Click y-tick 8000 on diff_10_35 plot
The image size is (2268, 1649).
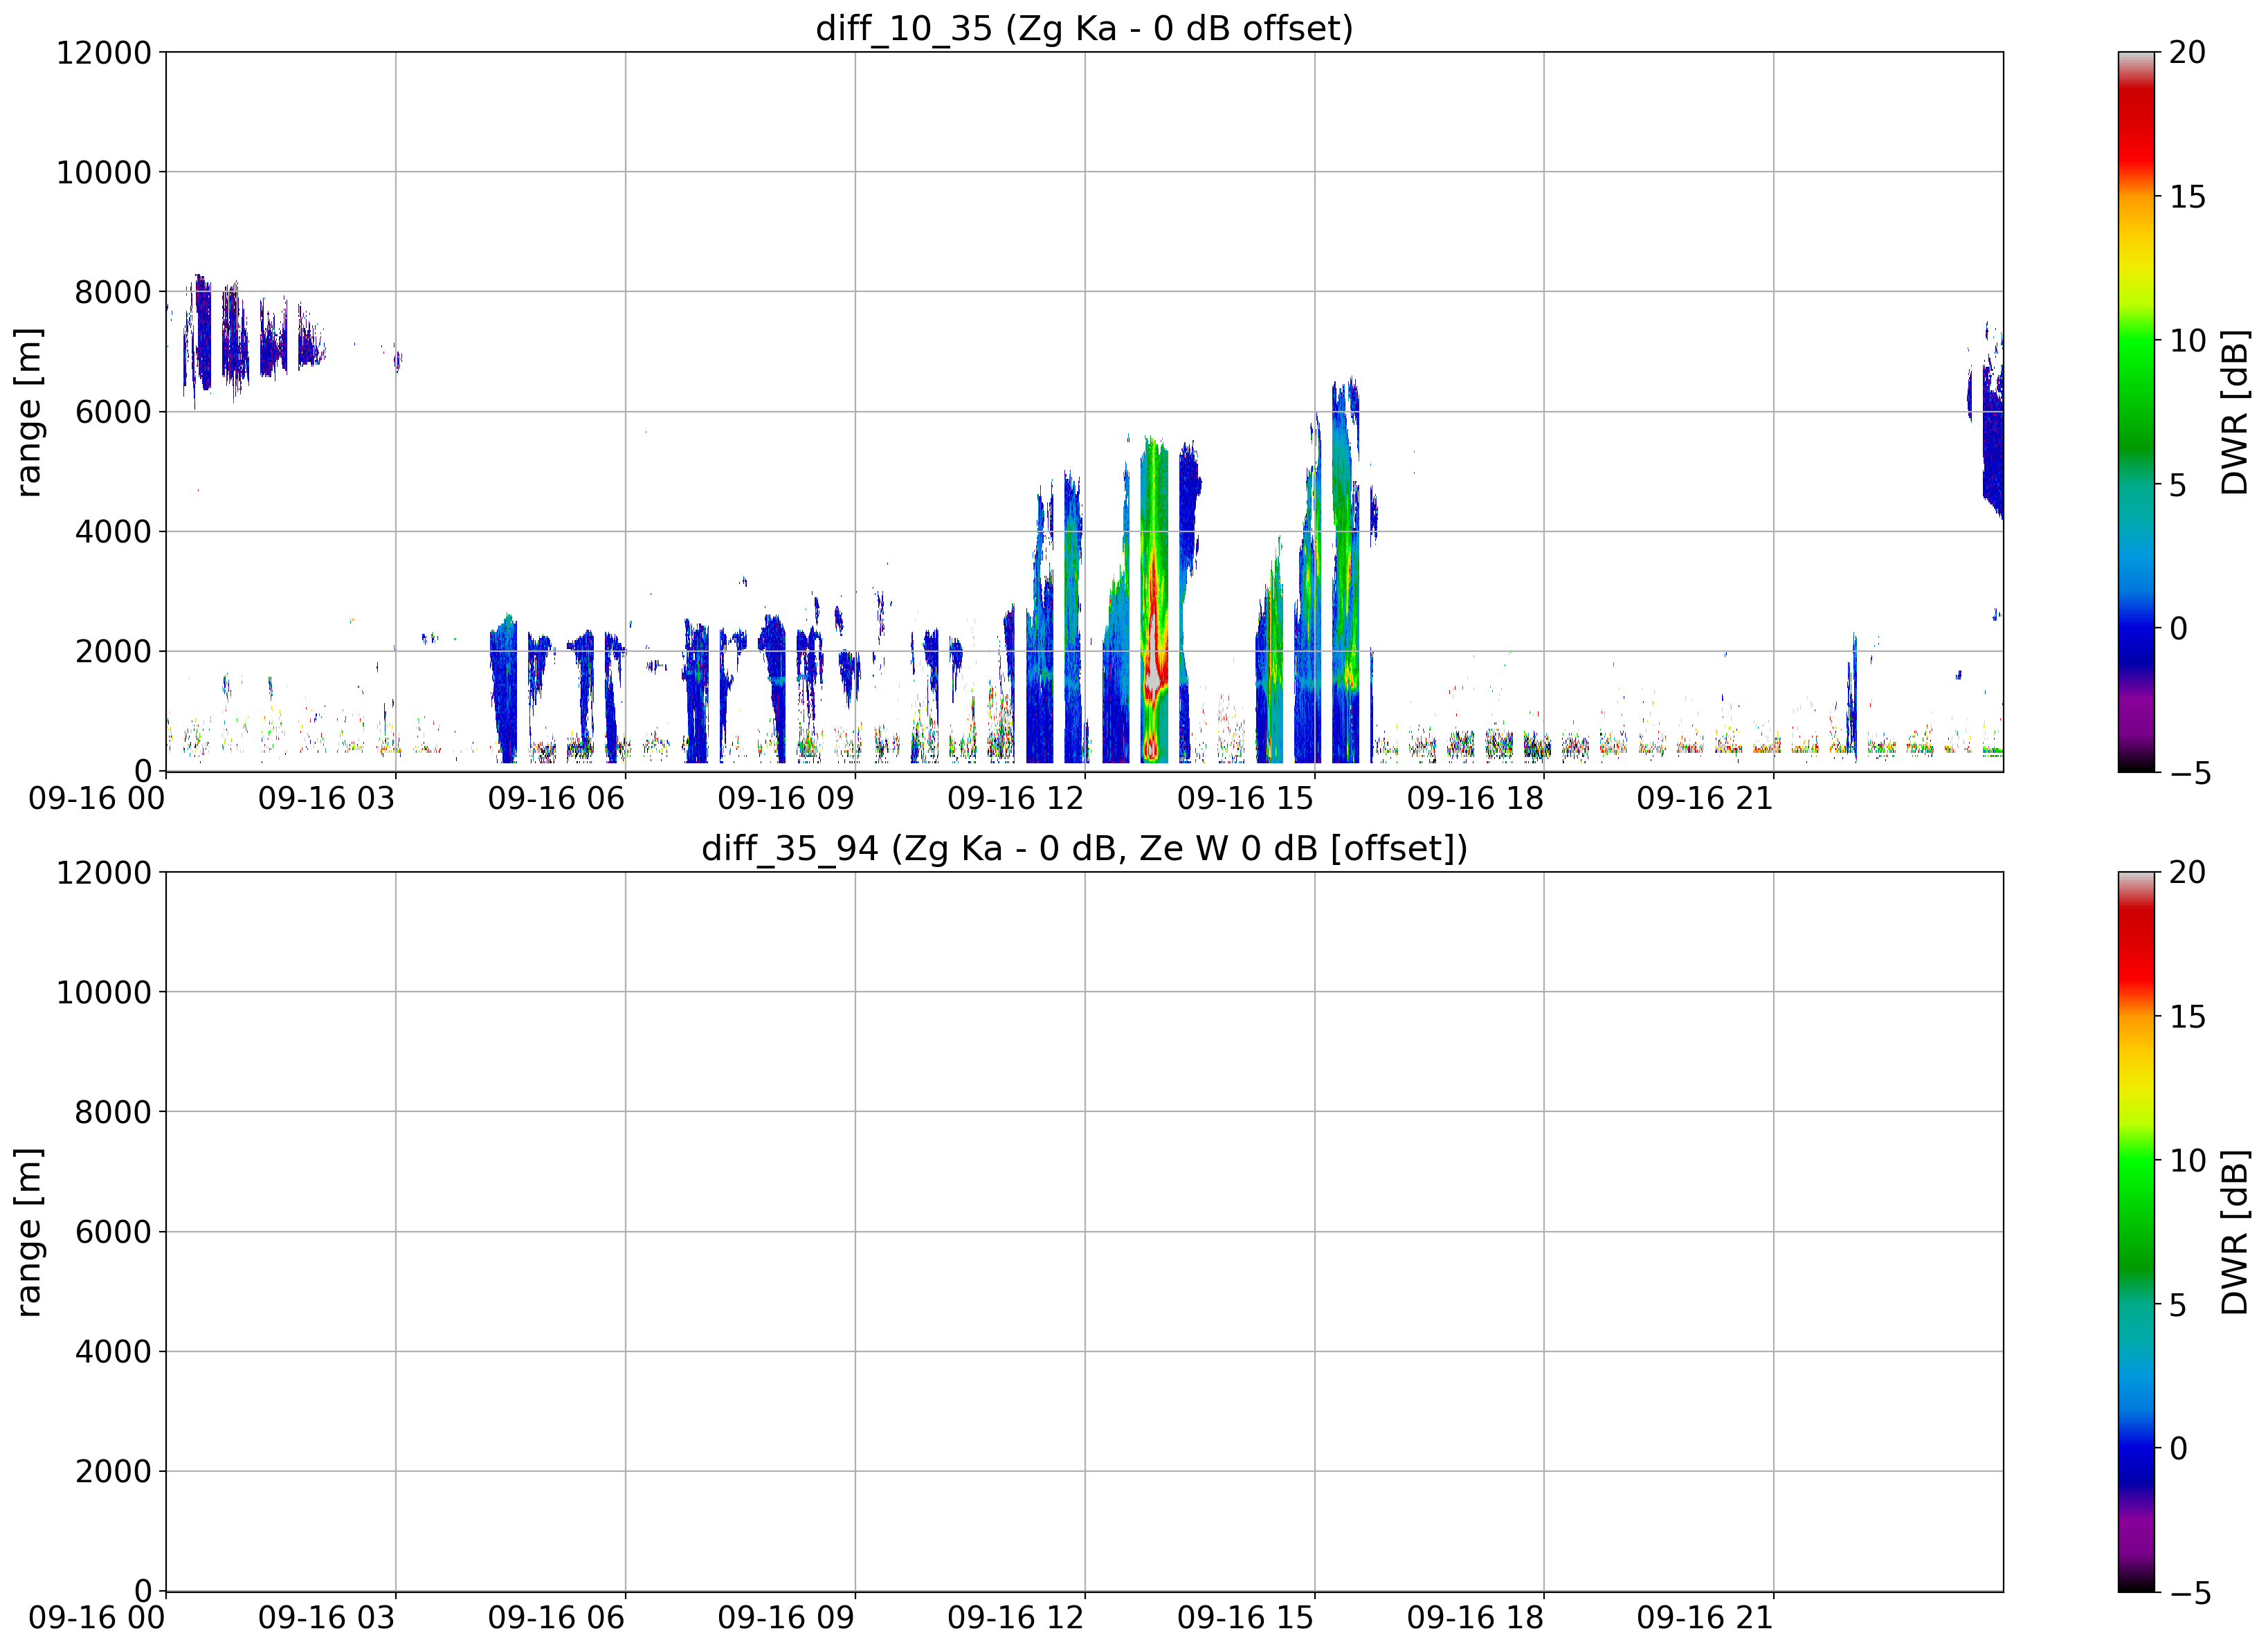click(x=113, y=292)
